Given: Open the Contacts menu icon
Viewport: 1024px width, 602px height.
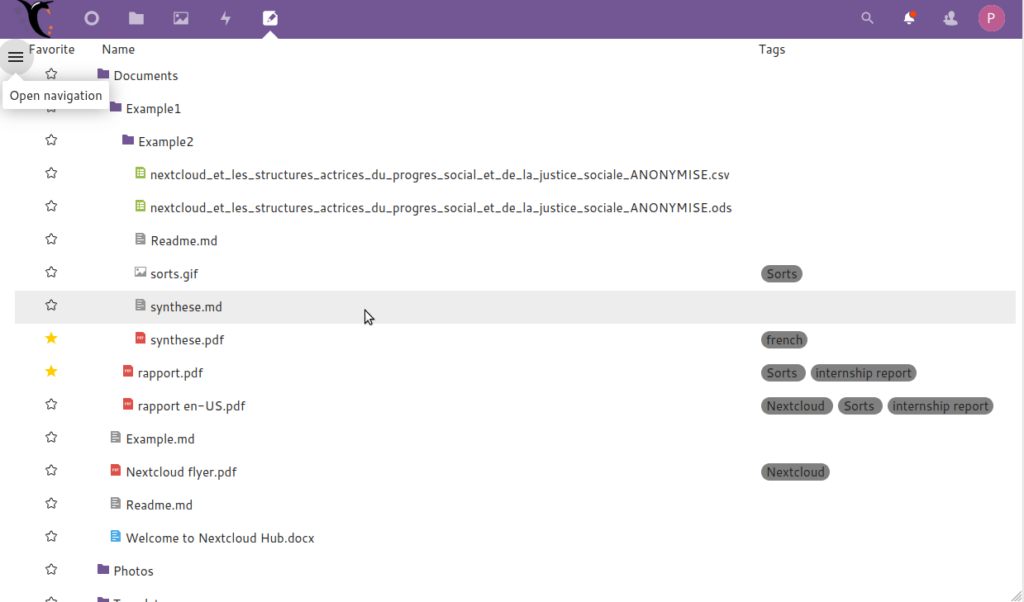Looking at the screenshot, I should pyautogui.click(x=950, y=18).
